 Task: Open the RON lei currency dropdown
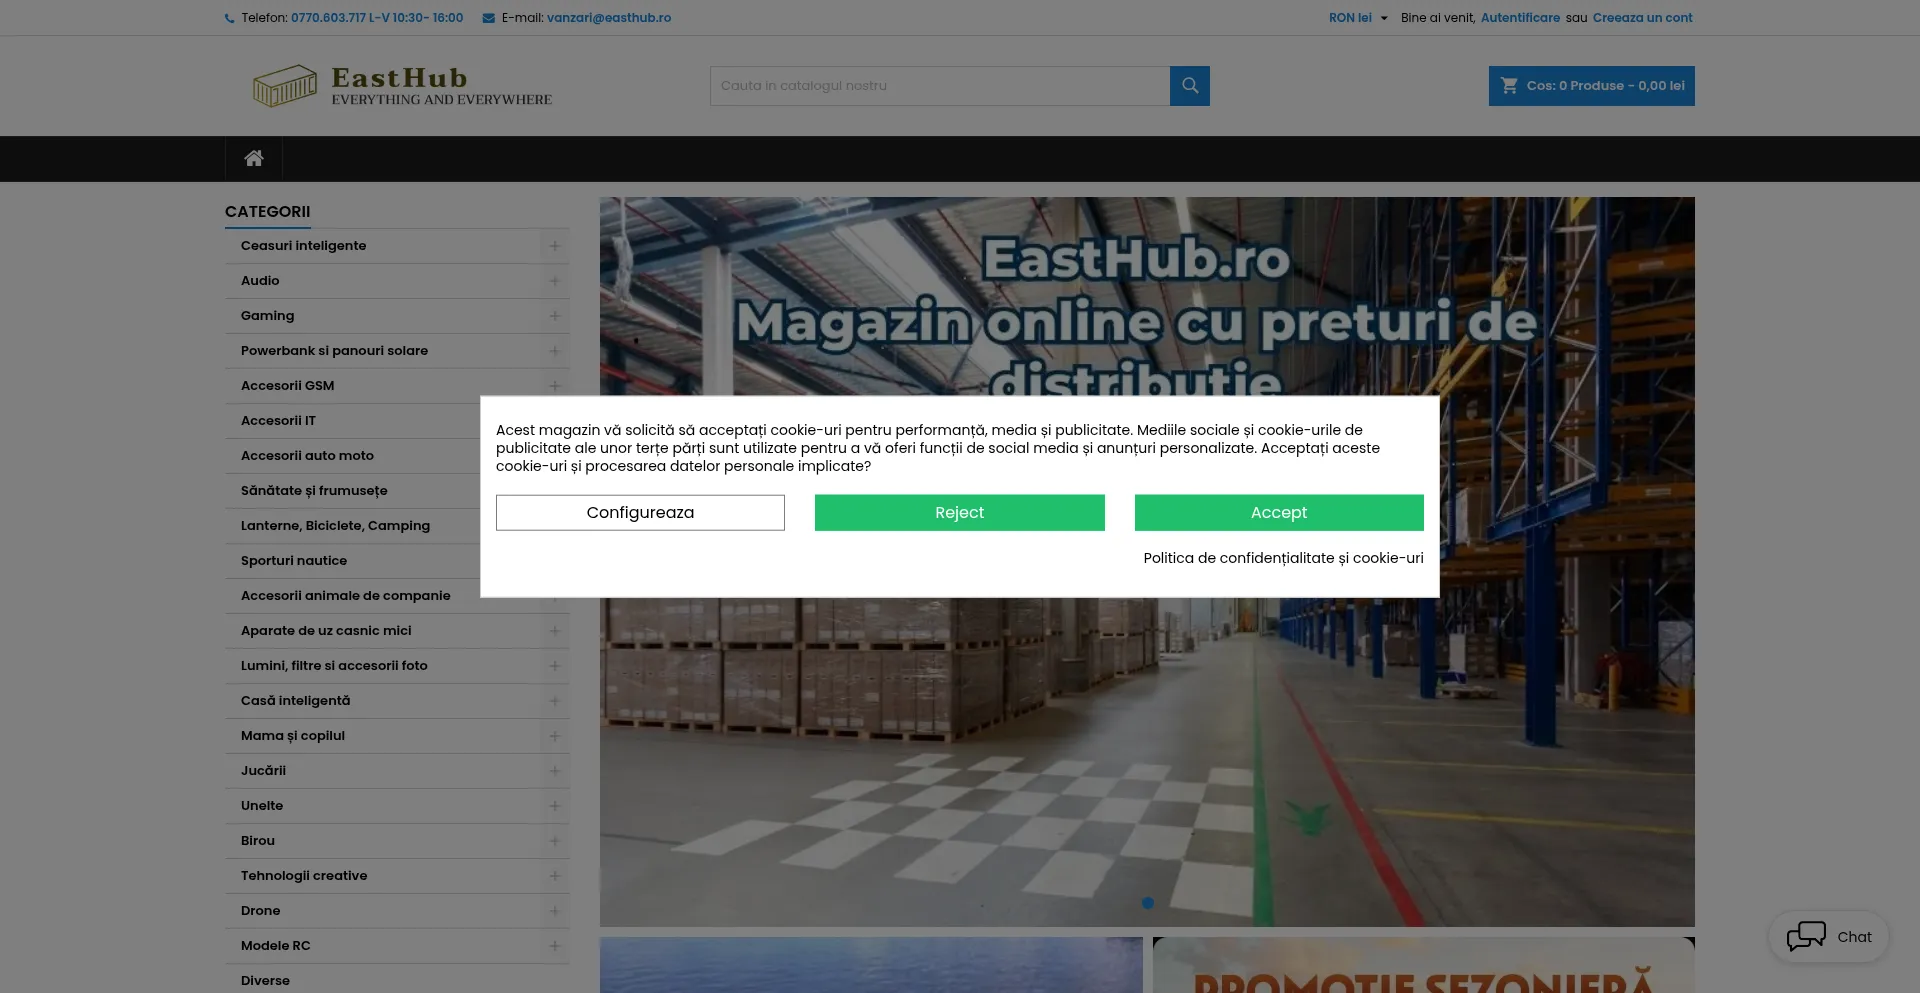1357,18
